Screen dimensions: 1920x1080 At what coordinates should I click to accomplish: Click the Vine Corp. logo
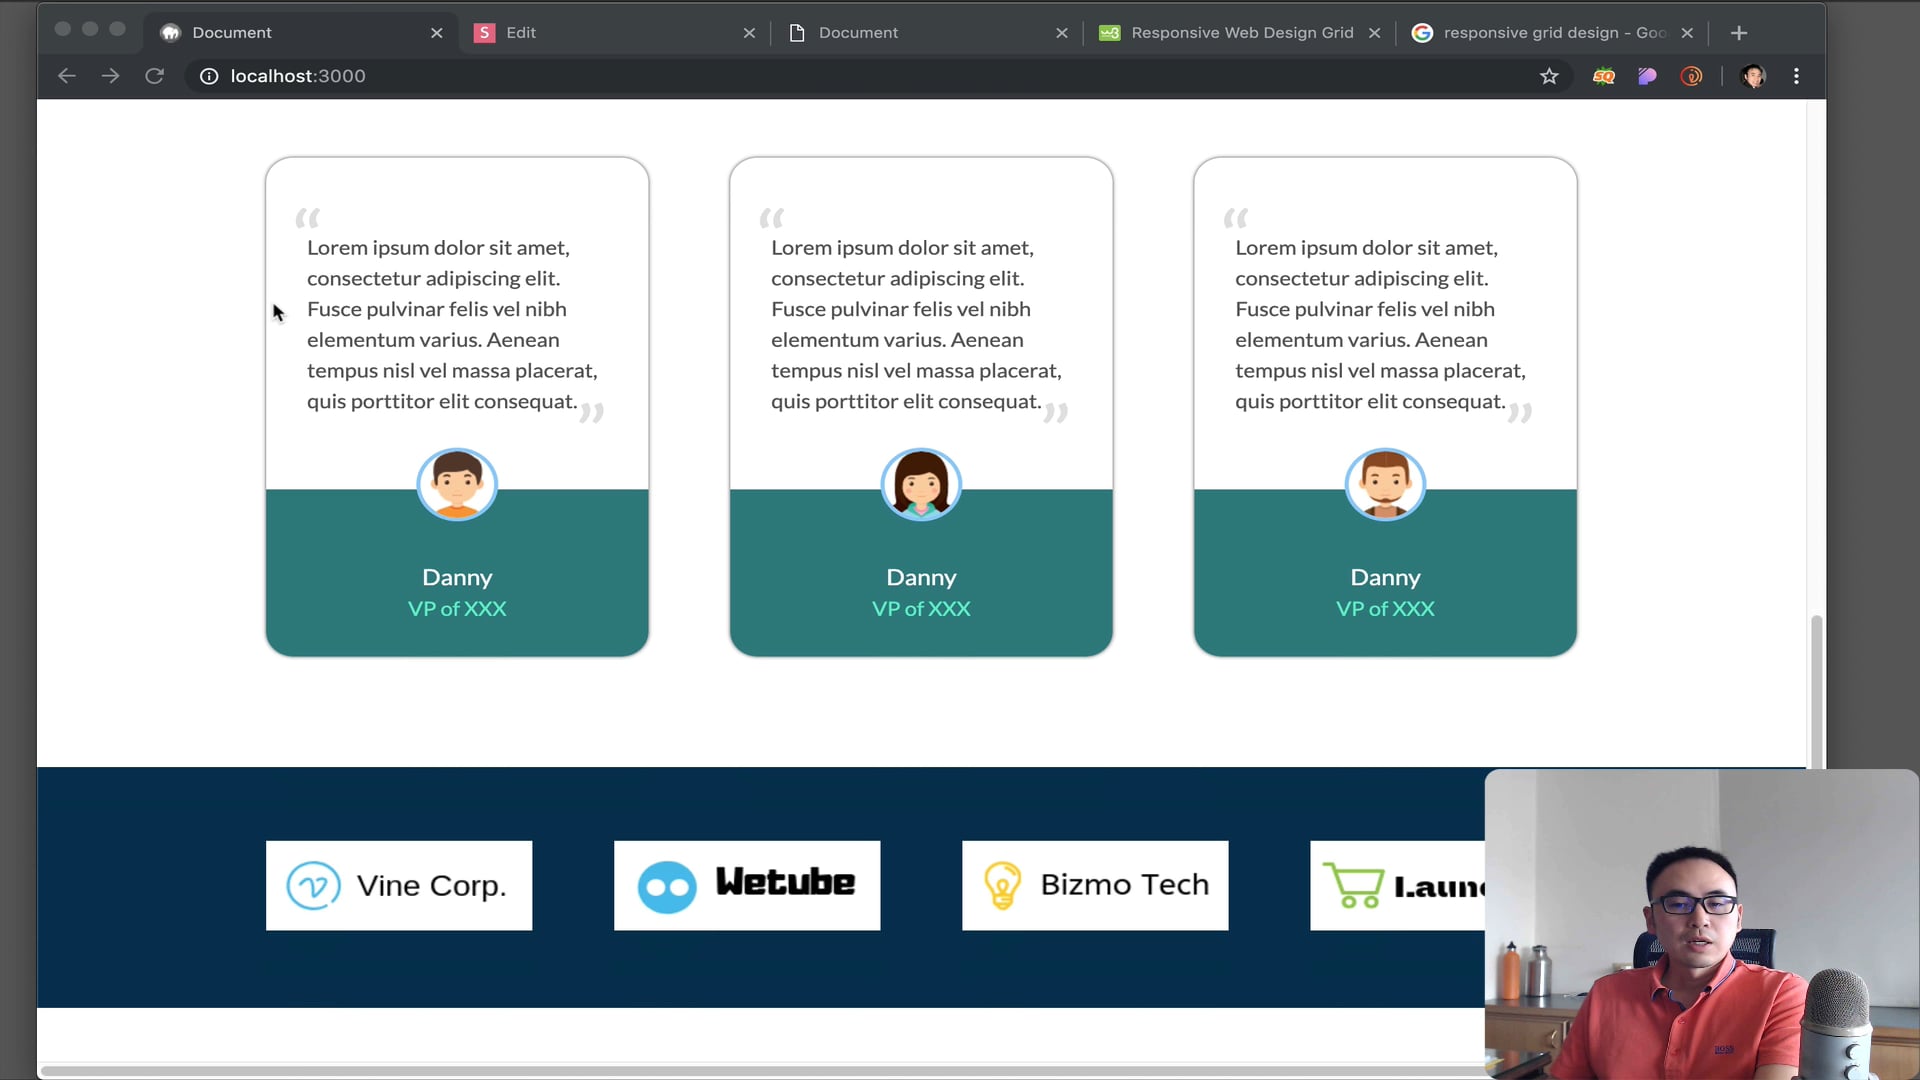(399, 886)
